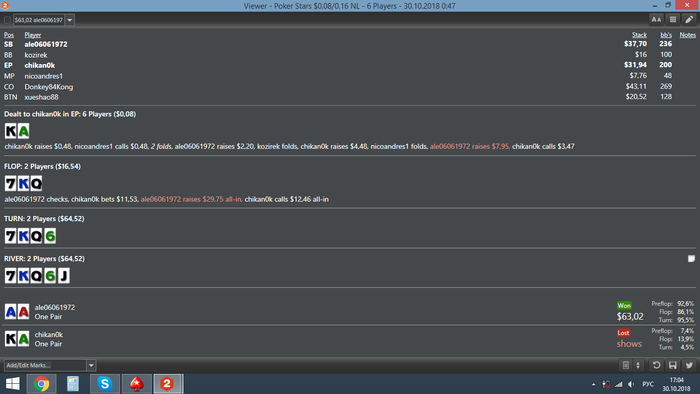Click chikan0k's KA hole cards in showdown
This screenshot has height=394, width=700.
17,339
